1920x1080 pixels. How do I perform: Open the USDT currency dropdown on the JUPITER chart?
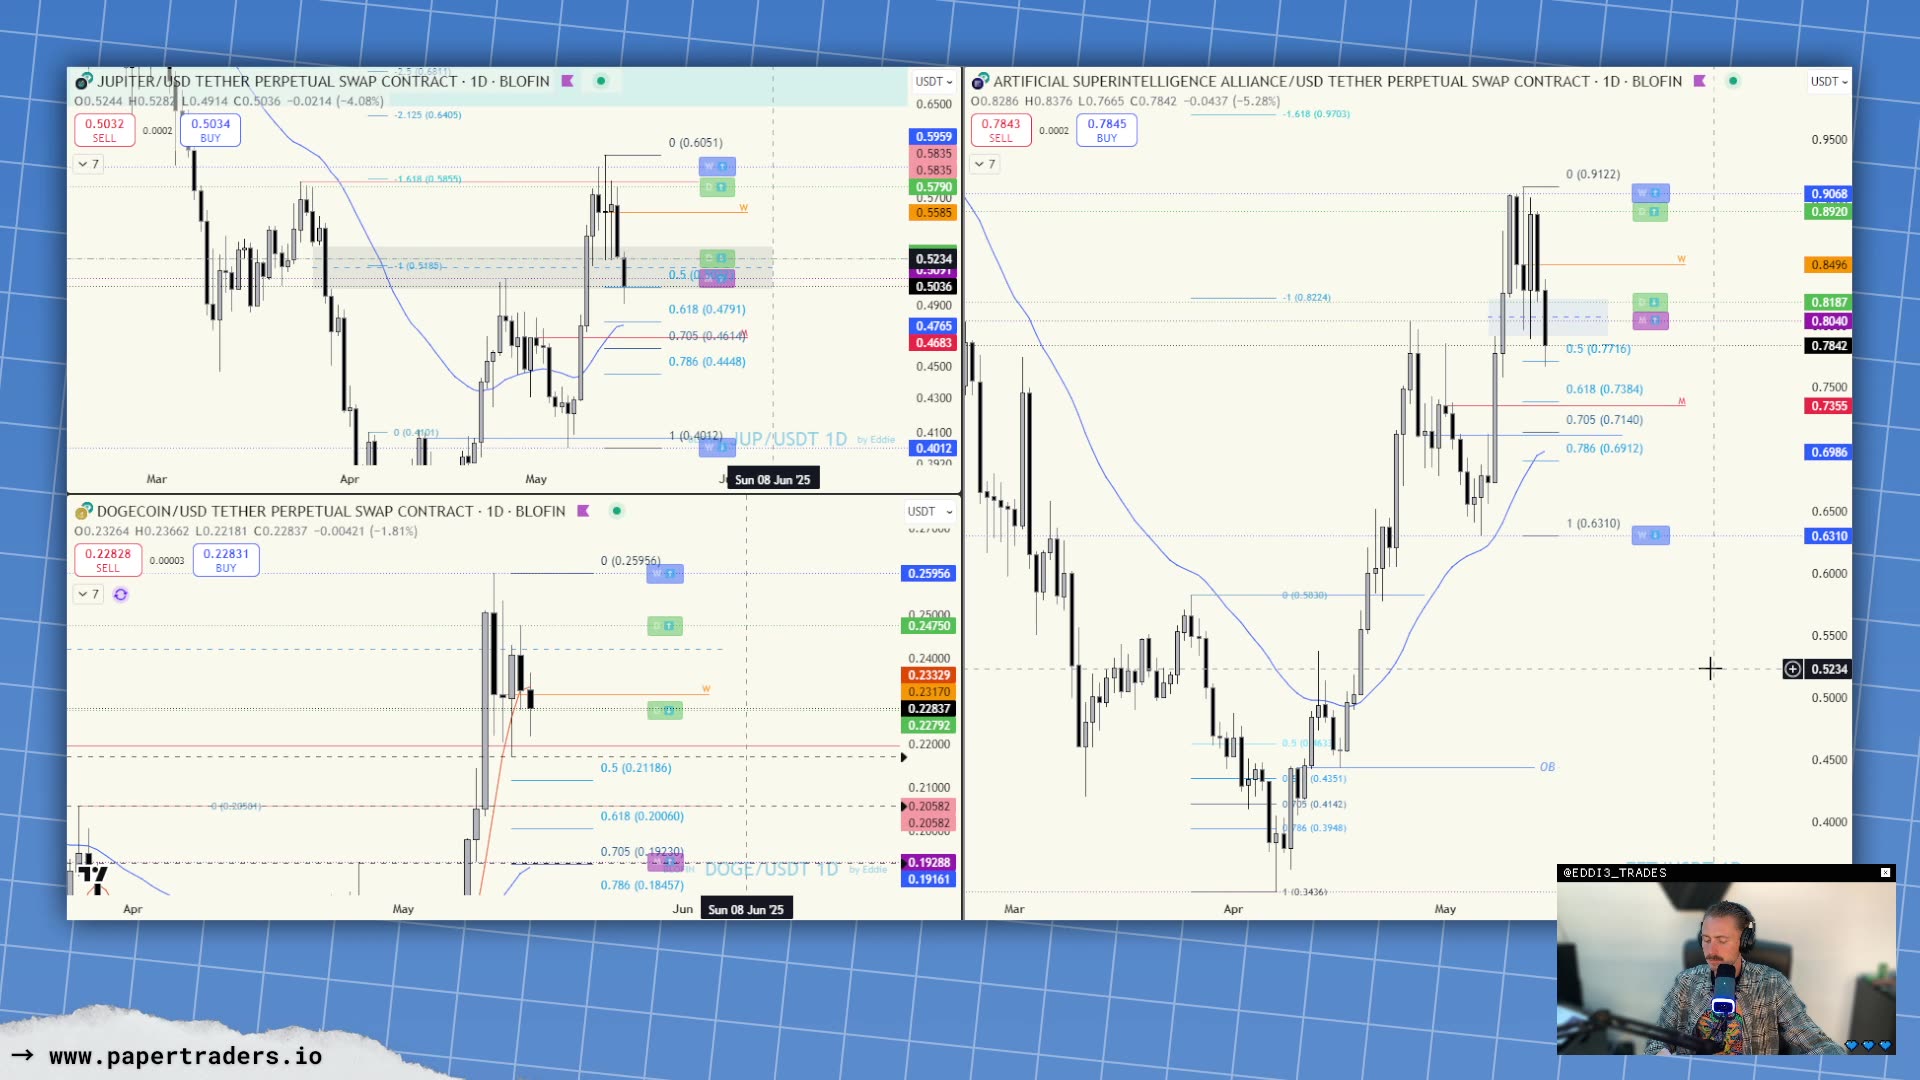coord(930,82)
